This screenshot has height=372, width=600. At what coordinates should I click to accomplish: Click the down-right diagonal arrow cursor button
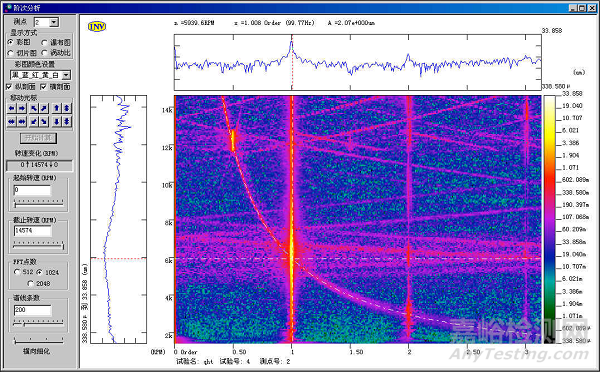44,122
